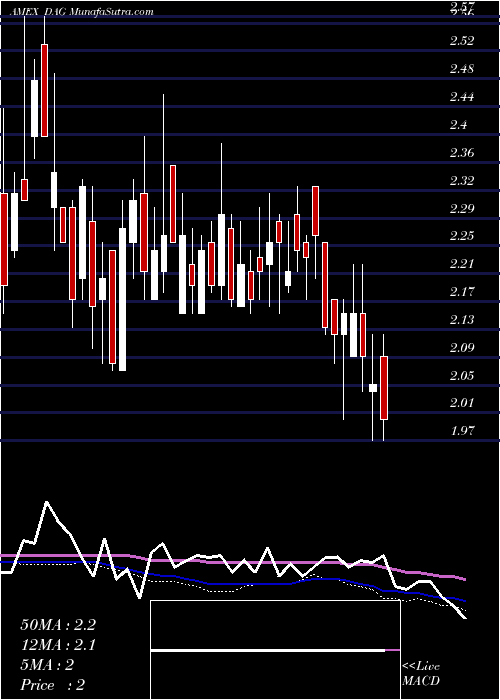Click the 2.32 price axis label
The image size is (500, 700).
462,181
